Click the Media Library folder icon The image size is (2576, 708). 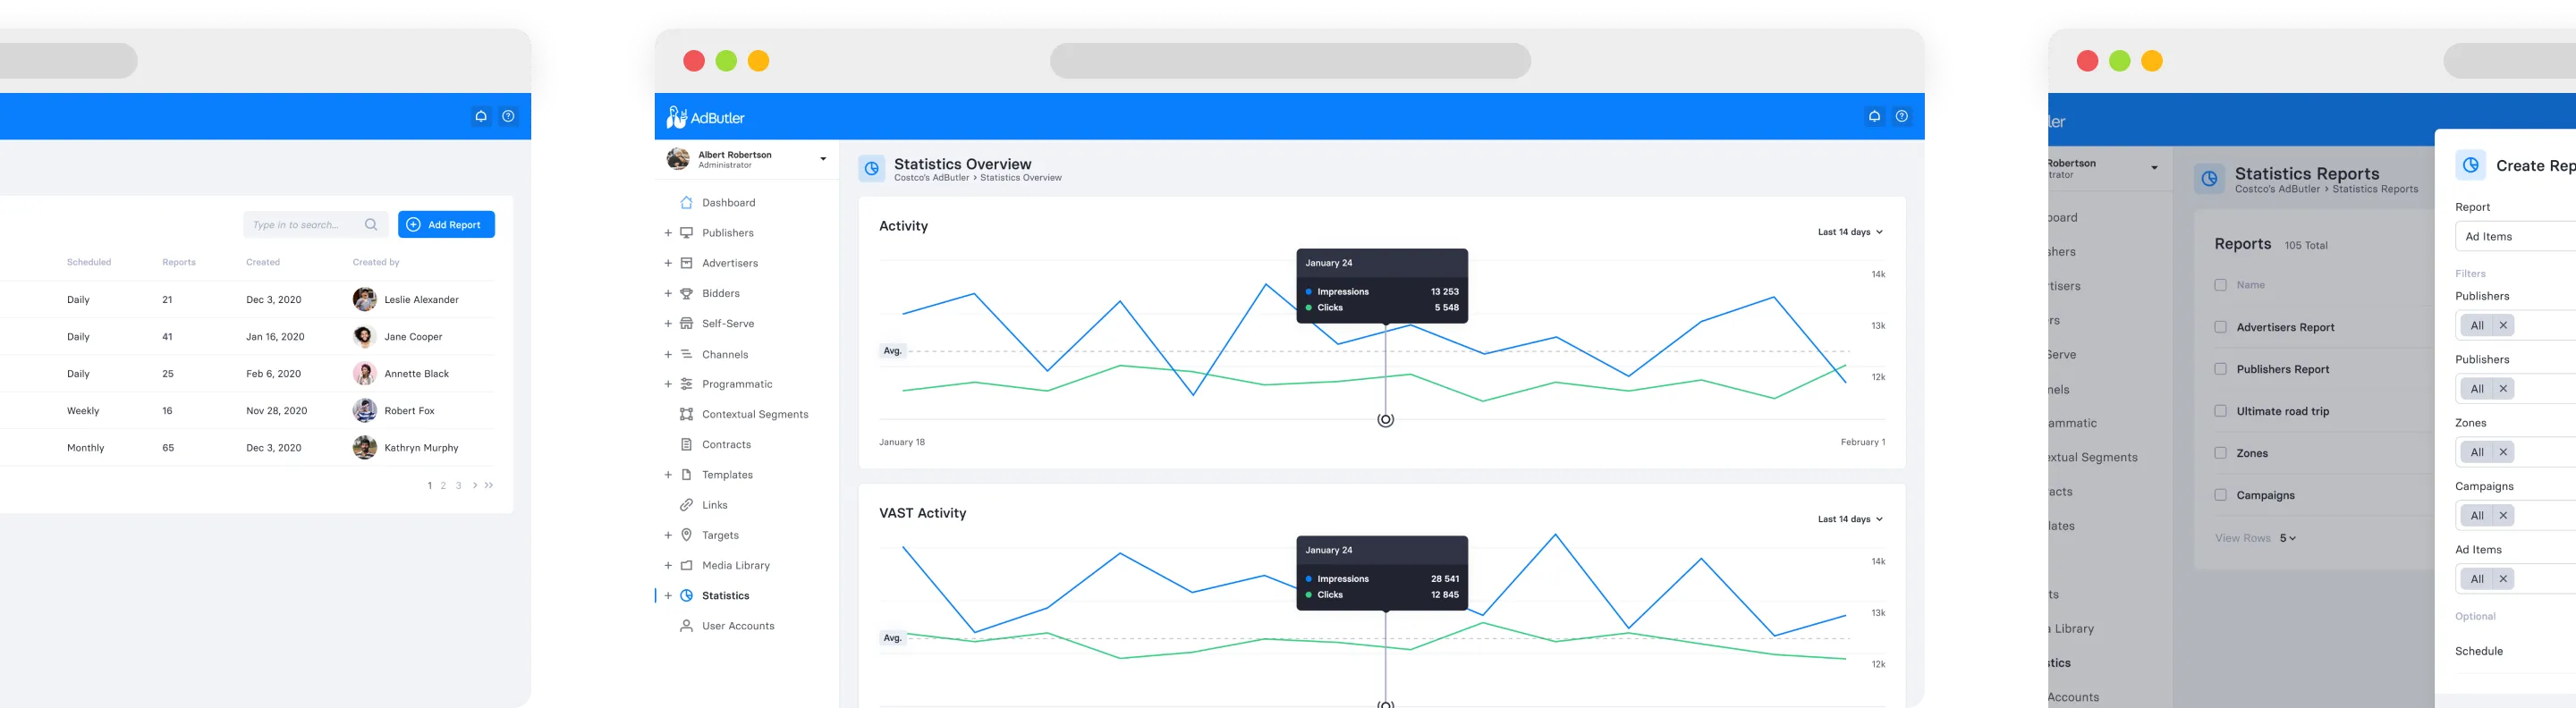click(x=686, y=565)
